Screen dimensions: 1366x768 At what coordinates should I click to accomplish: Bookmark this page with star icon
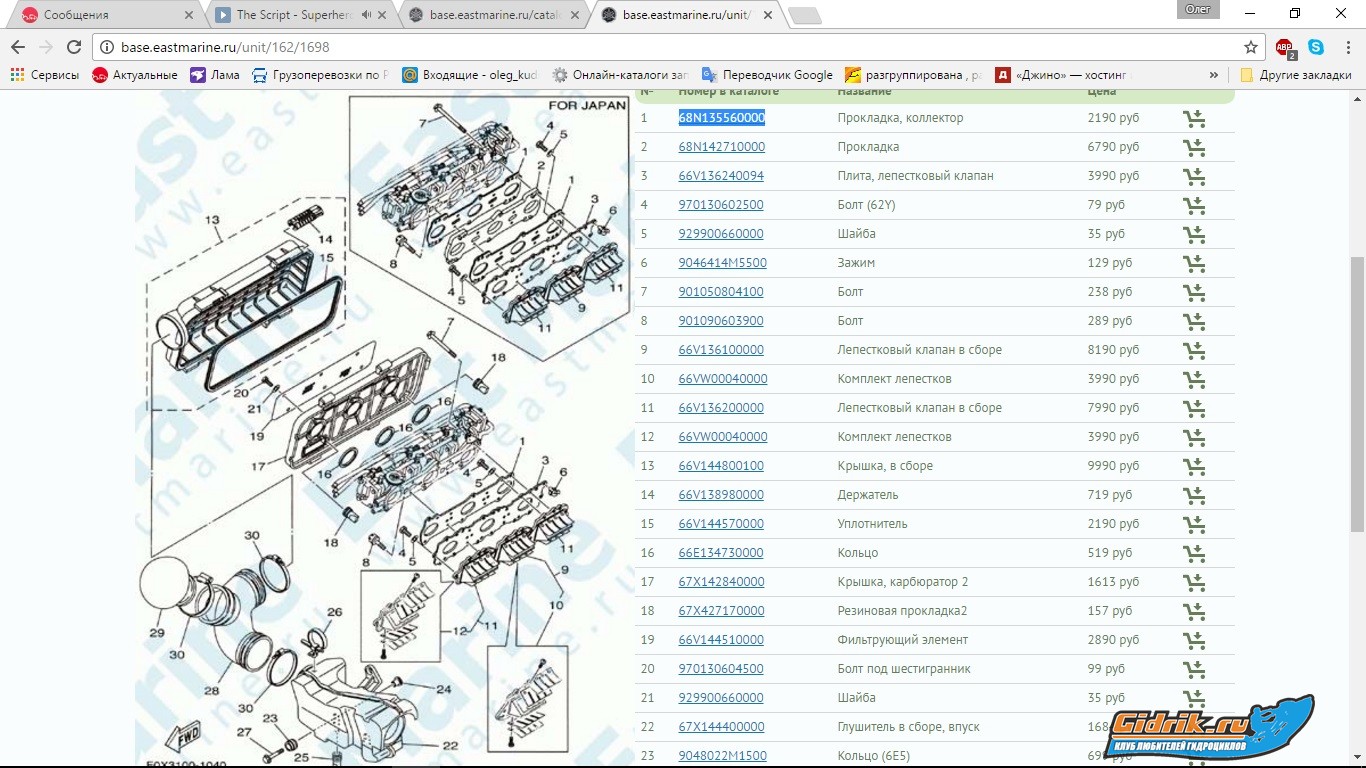coord(1250,47)
